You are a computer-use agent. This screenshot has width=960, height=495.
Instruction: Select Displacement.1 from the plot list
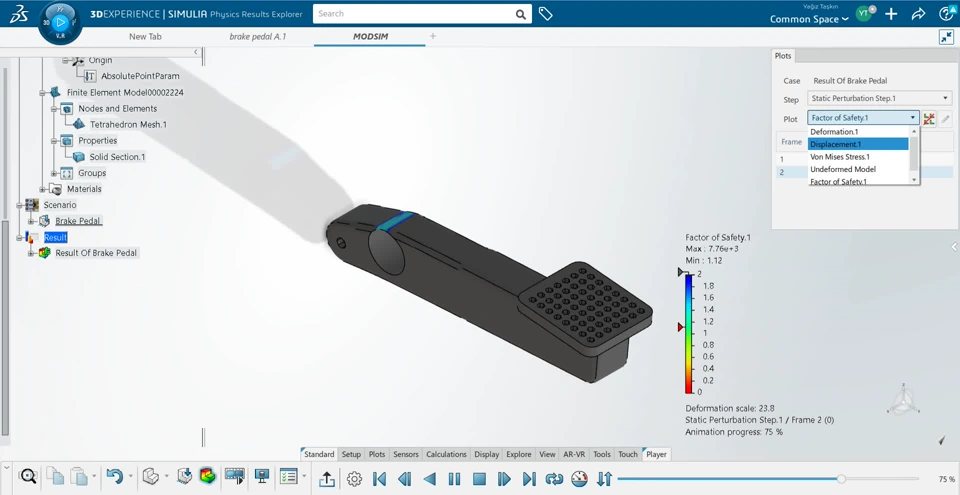(858, 144)
